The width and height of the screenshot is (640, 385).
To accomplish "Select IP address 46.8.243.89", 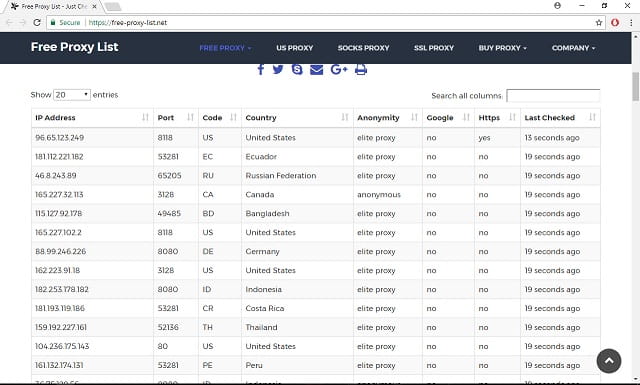I will tap(56, 176).
